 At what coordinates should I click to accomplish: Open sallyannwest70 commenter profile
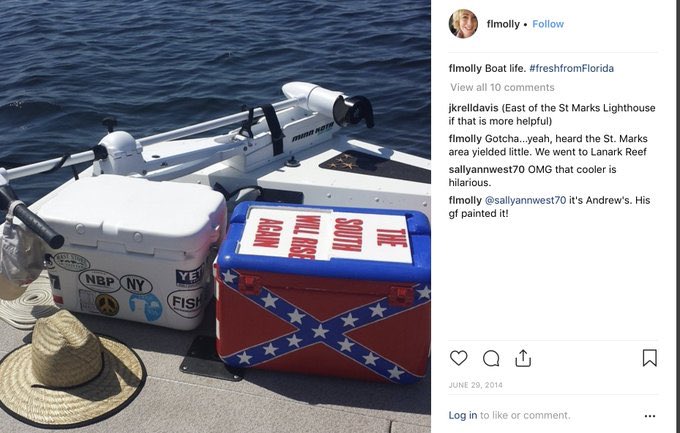click(x=487, y=170)
